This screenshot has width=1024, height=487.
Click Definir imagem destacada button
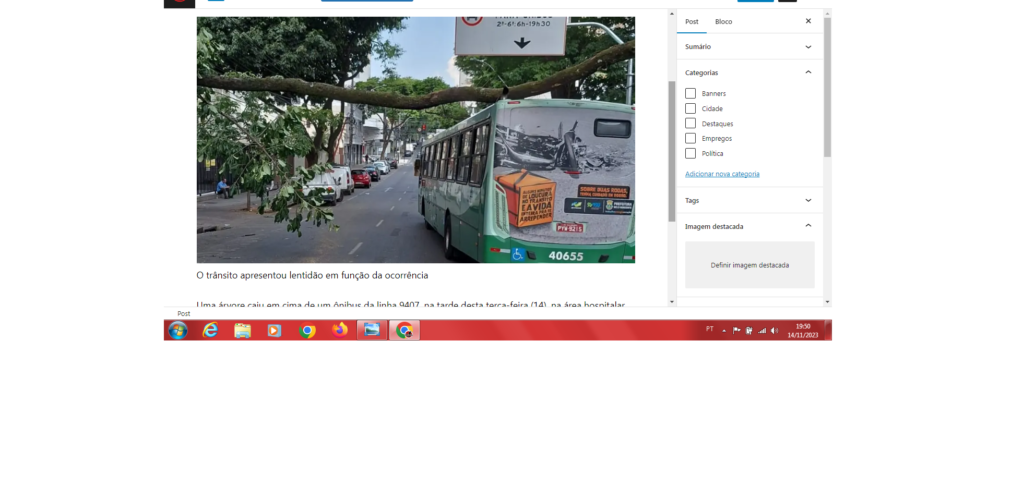(750, 265)
